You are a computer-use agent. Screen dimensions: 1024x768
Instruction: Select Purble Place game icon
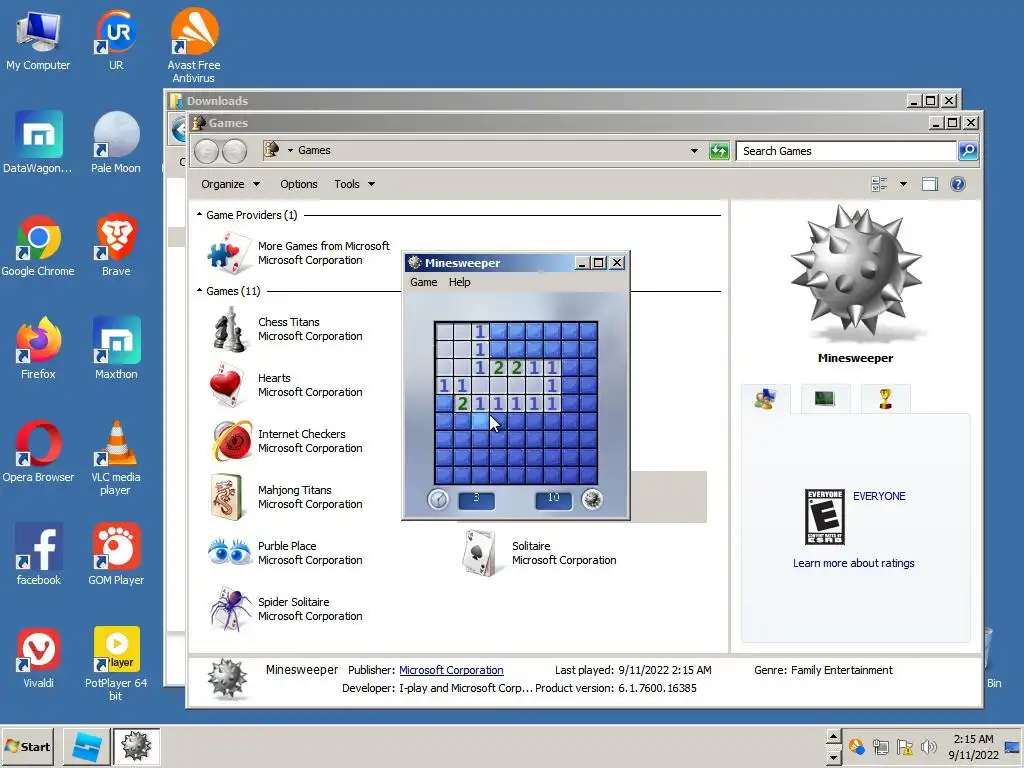(229, 552)
